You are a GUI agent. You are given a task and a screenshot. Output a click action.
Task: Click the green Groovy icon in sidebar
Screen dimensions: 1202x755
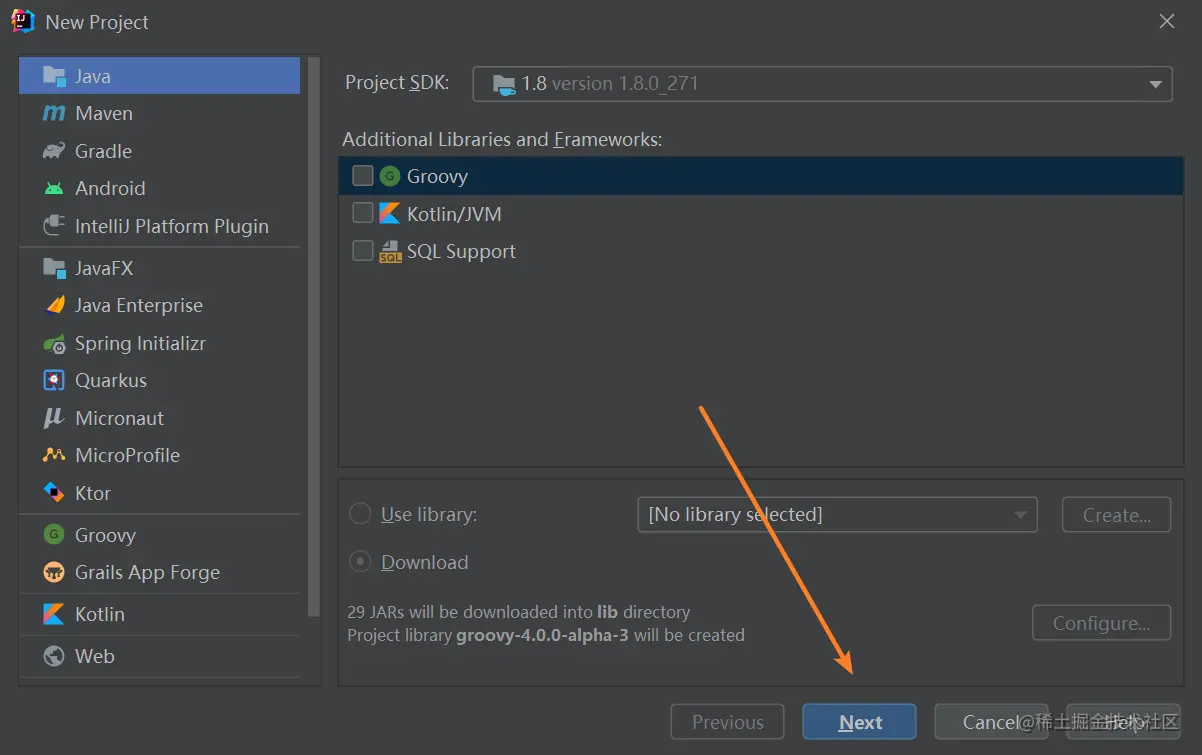(x=54, y=535)
